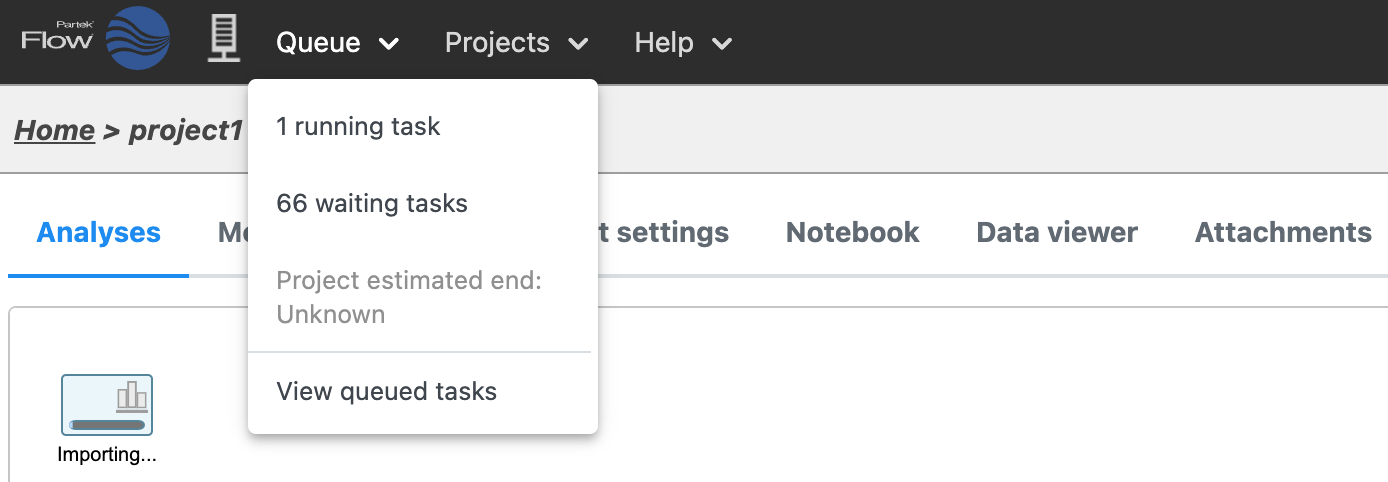This screenshot has width=1388, height=482.
Task: Go to the Attachments tab
Action: pos(1283,233)
